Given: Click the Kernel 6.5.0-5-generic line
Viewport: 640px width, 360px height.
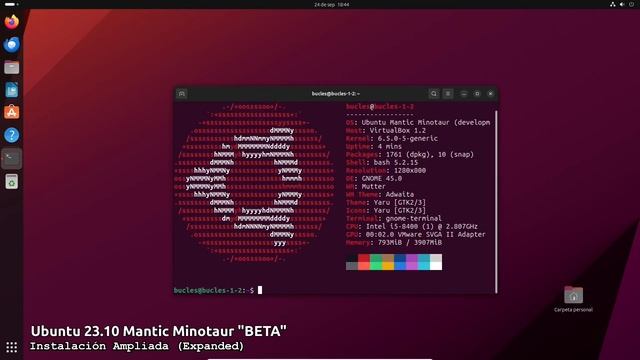Looking at the screenshot, I should click(x=392, y=138).
